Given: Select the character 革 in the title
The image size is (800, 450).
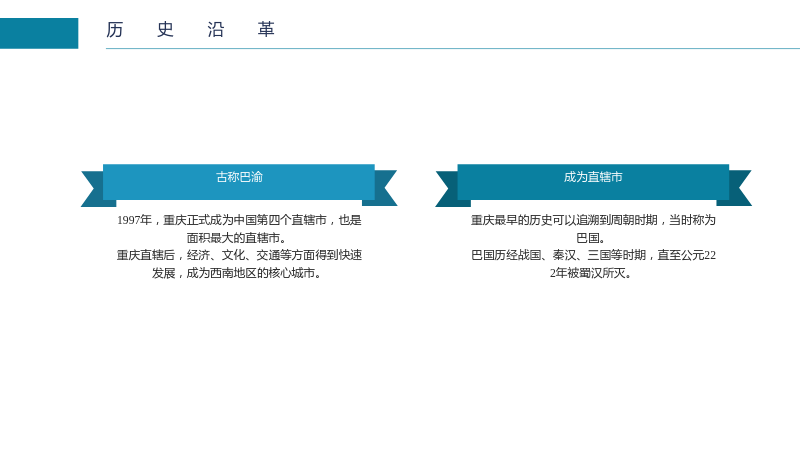Looking at the screenshot, I should click(x=266, y=30).
